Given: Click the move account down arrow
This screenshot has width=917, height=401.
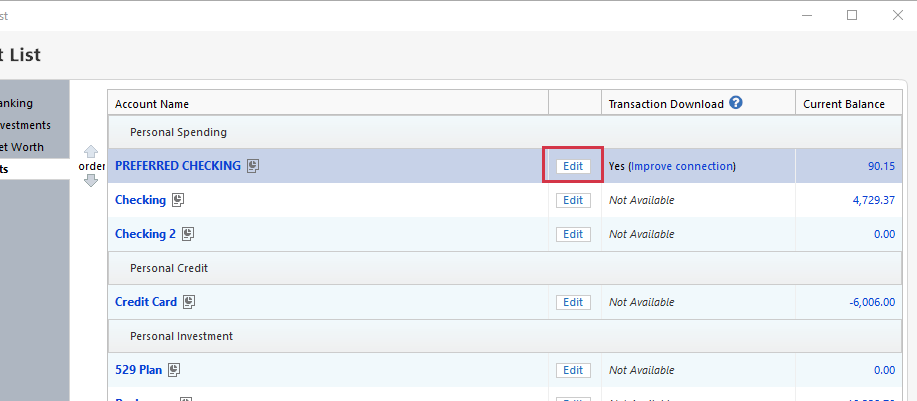Looking at the screenshot, I should point(91,180).
